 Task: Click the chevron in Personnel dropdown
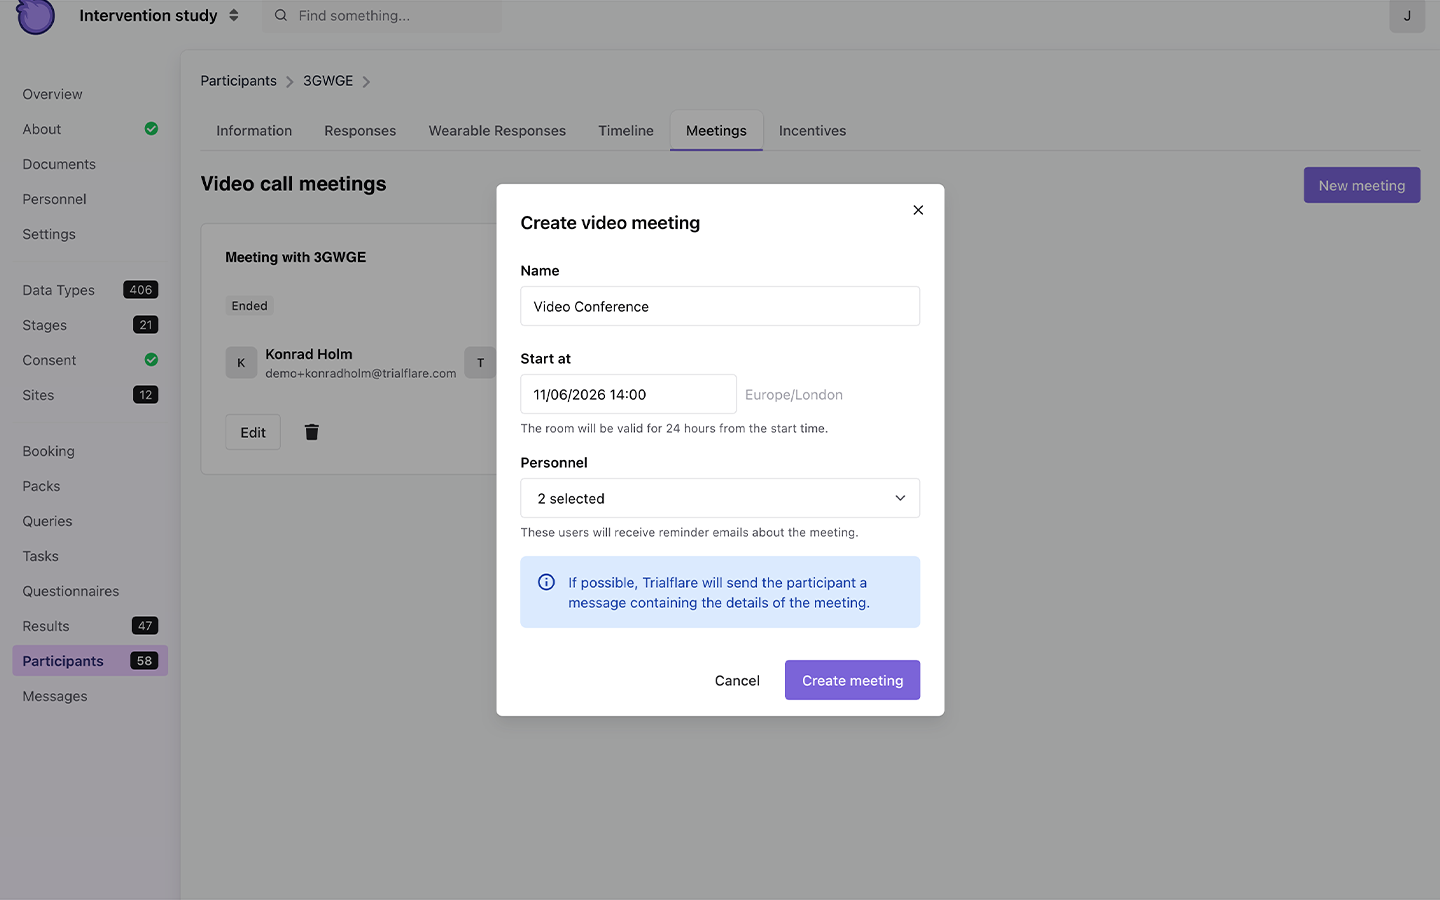click(x=900, y=498)
